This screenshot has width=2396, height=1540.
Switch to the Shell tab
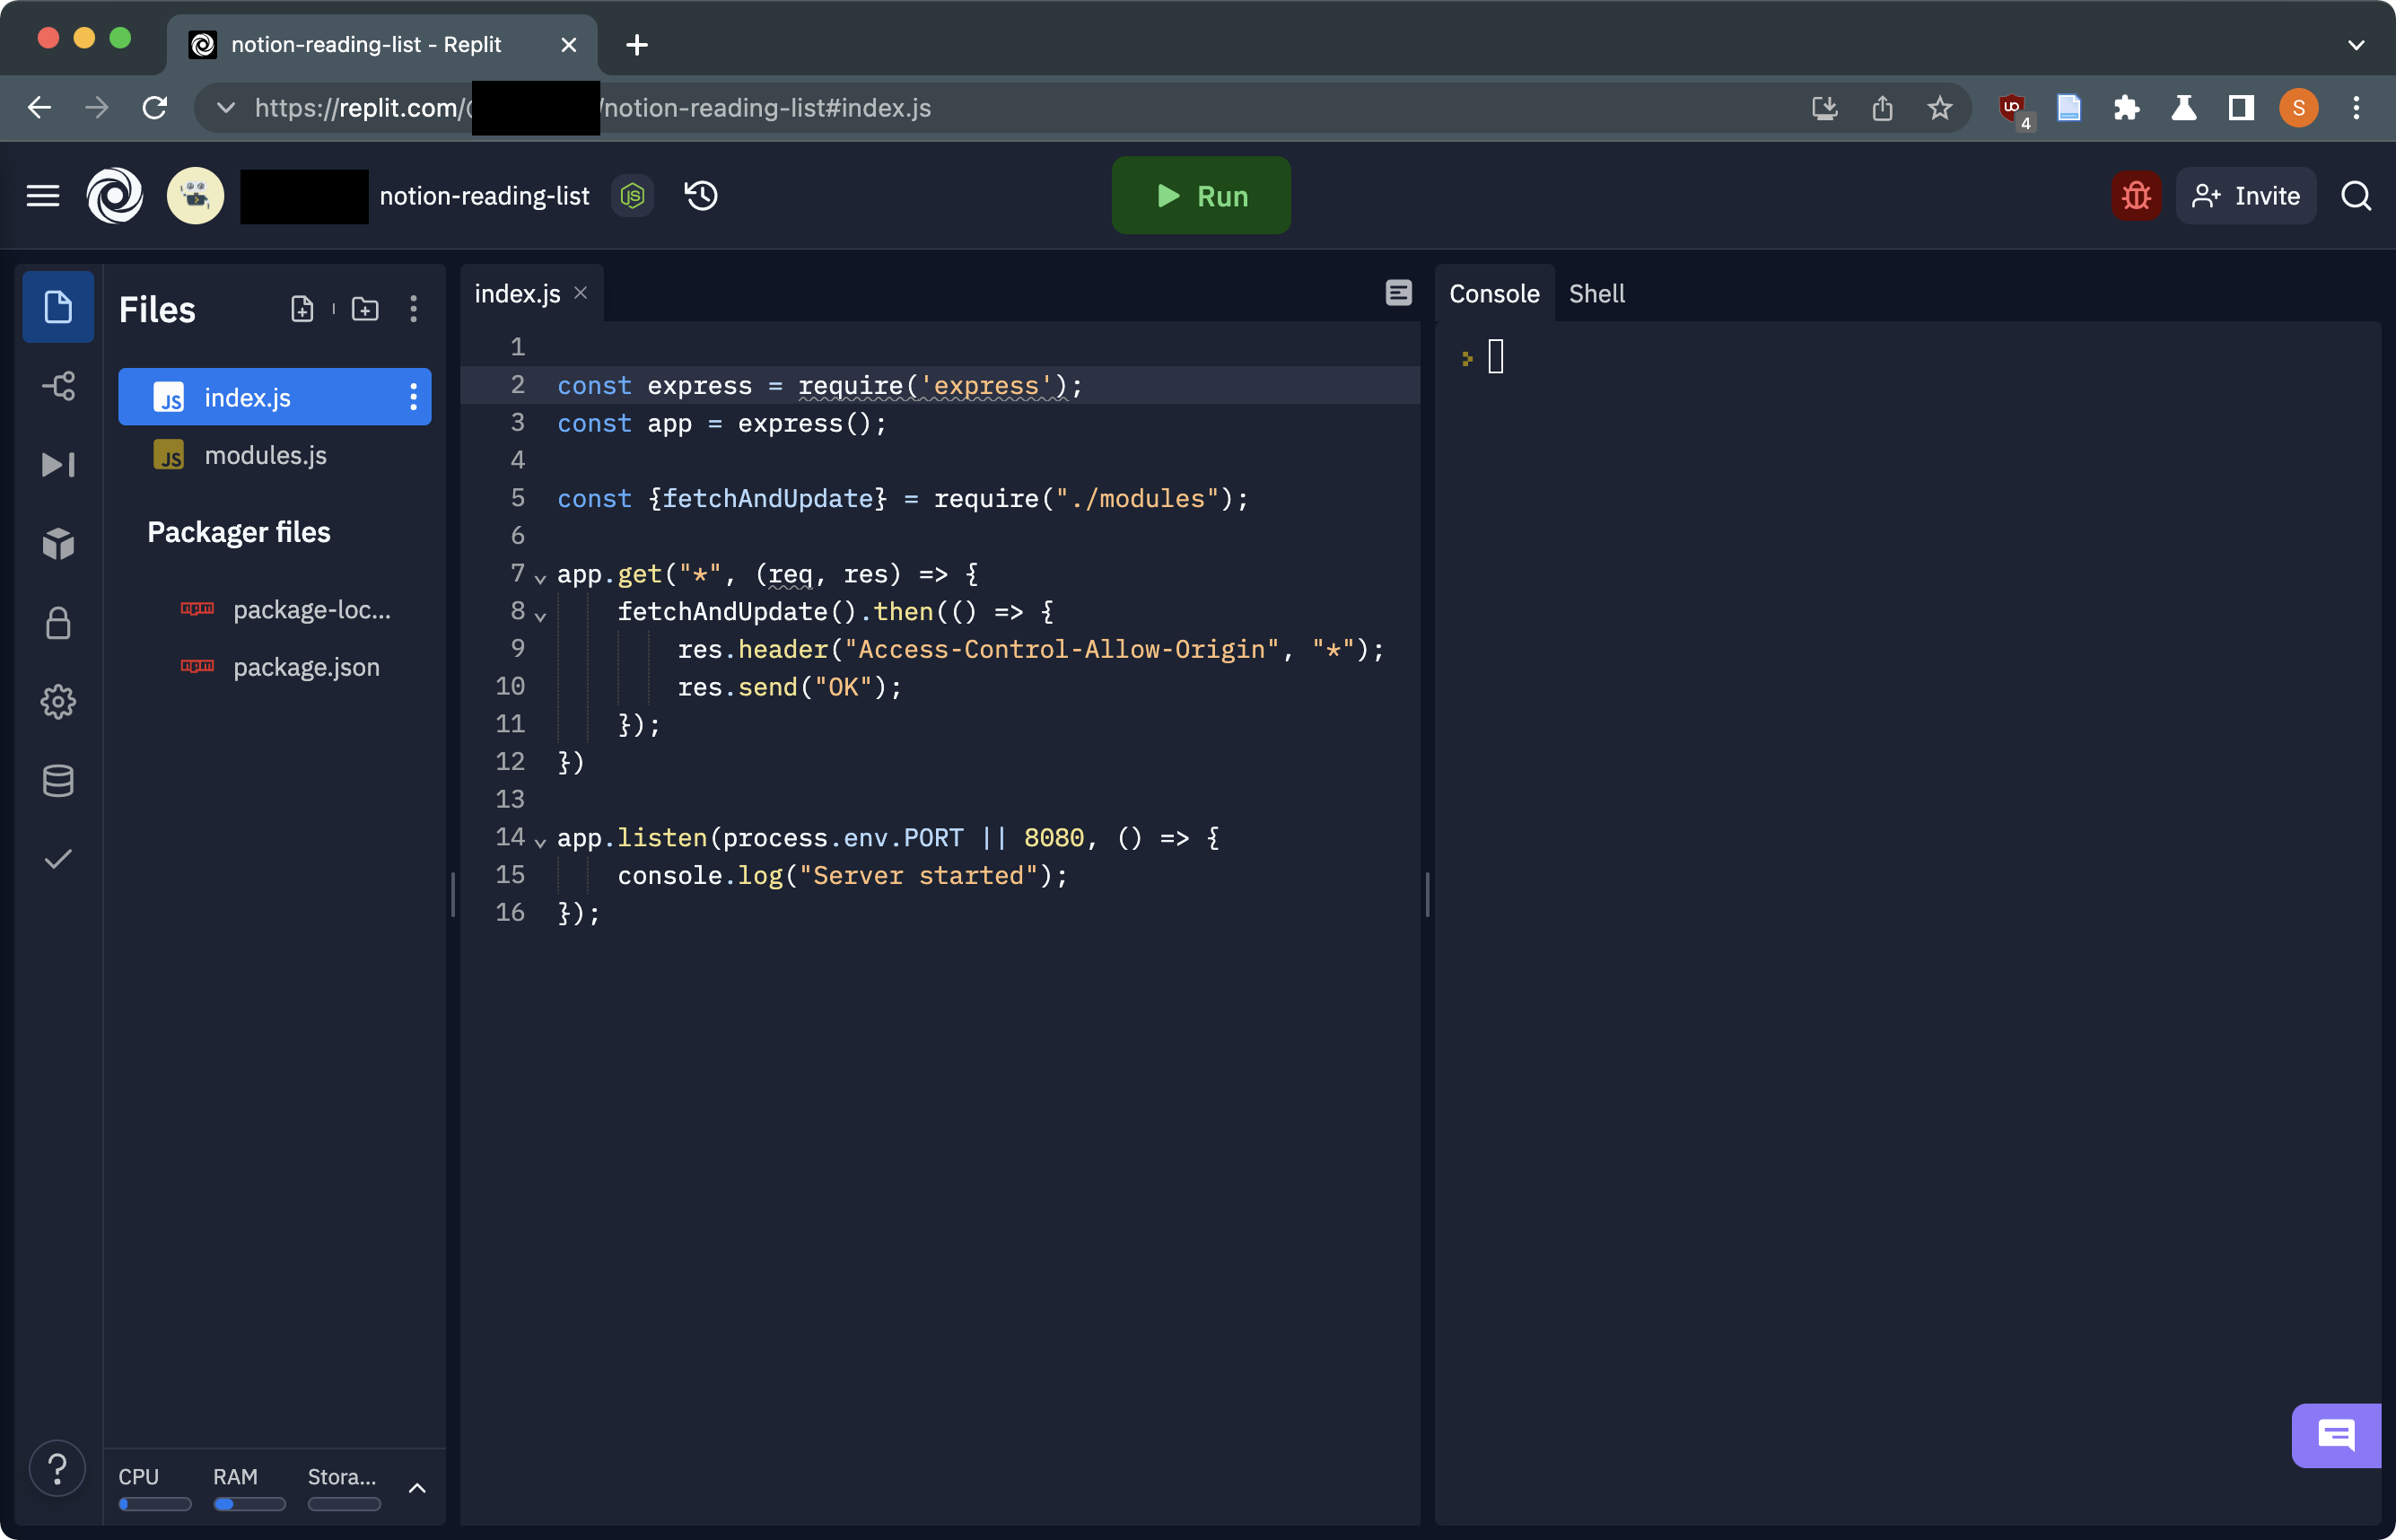pyautogui.click(x=1597, y=293)
